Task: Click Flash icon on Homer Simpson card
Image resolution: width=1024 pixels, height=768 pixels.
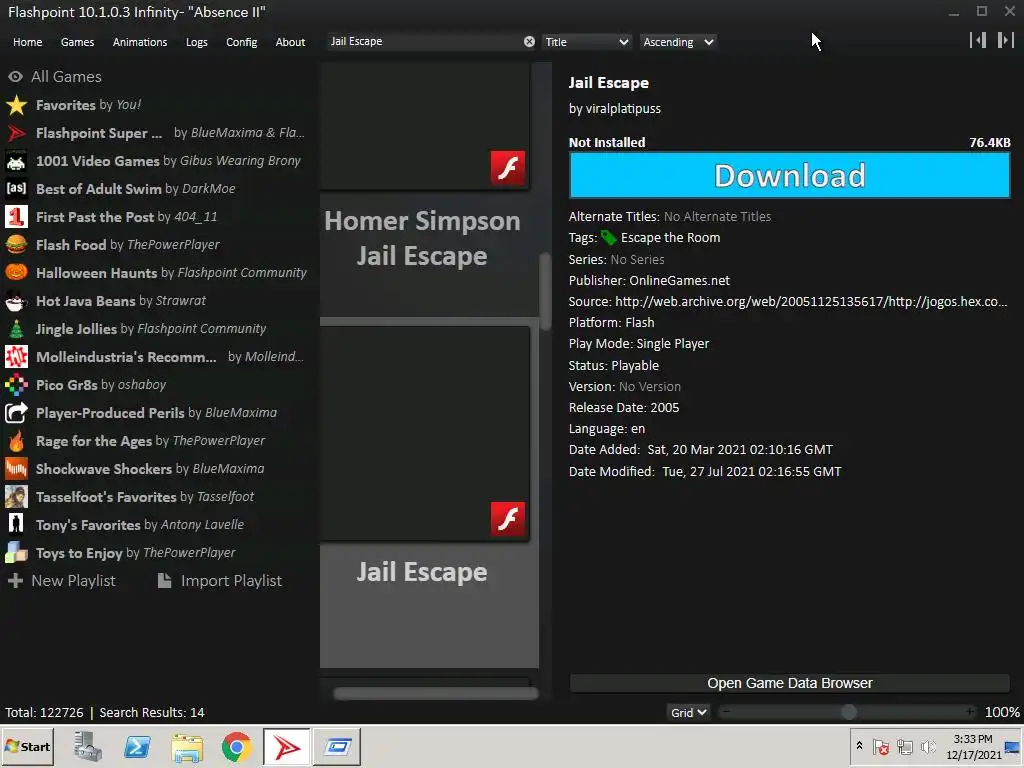Action: click(508, 168)
